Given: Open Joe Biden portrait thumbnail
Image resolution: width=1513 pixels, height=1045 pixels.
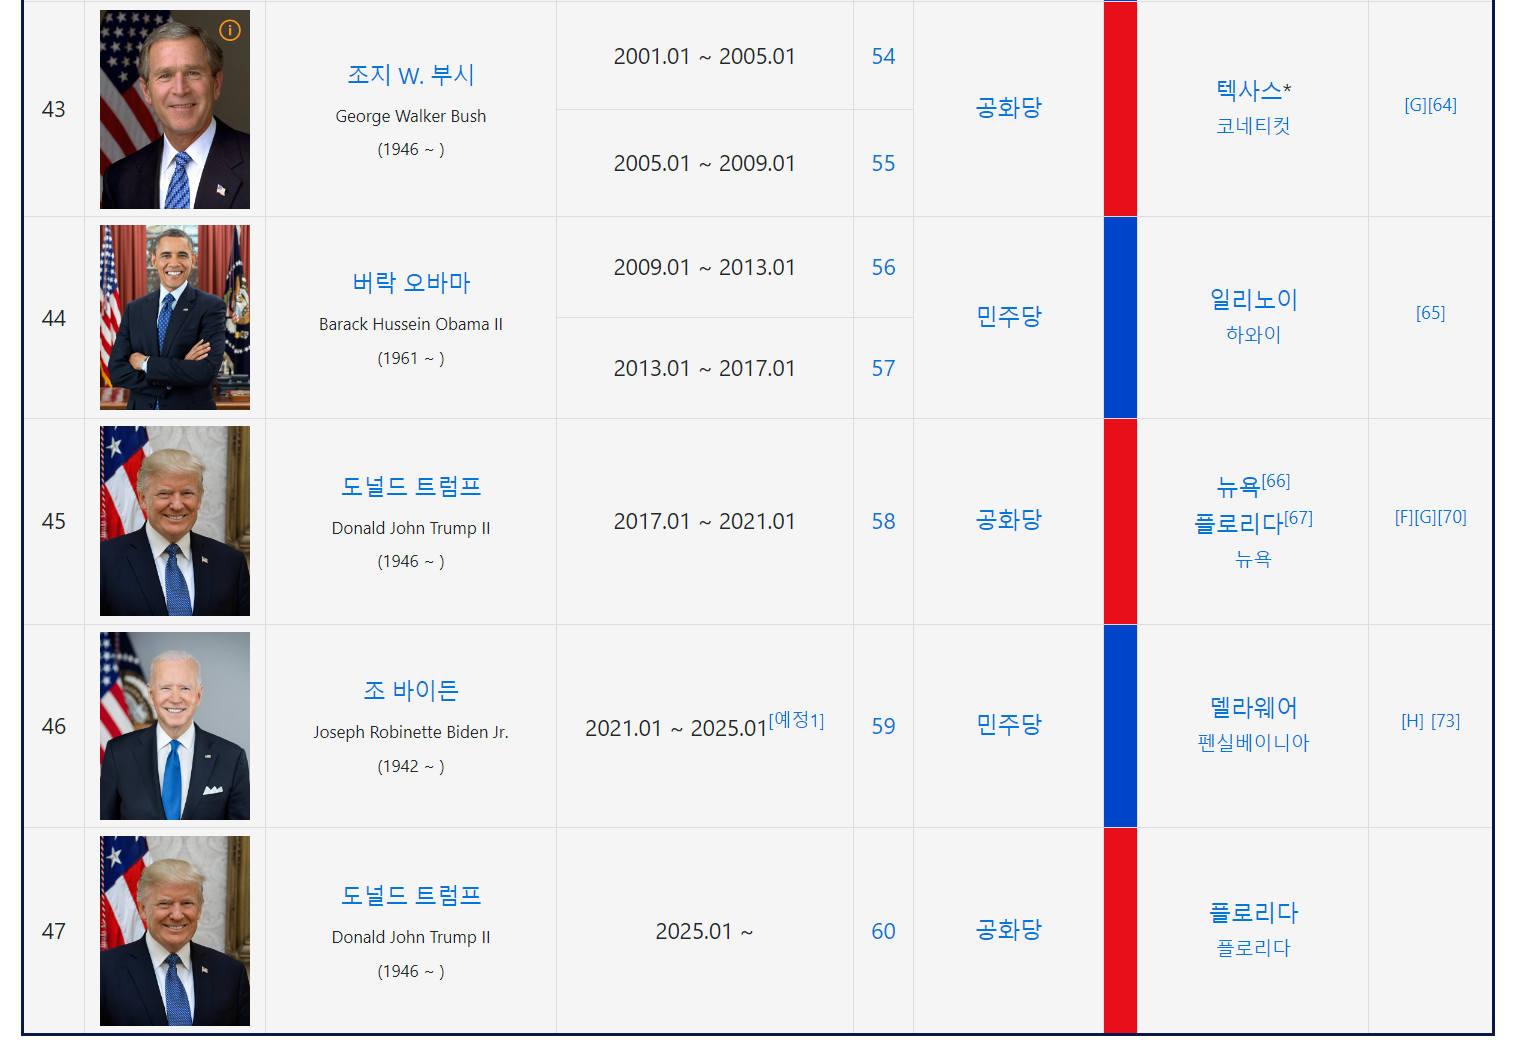Looking at the screenshot, I should coord(175,726).
